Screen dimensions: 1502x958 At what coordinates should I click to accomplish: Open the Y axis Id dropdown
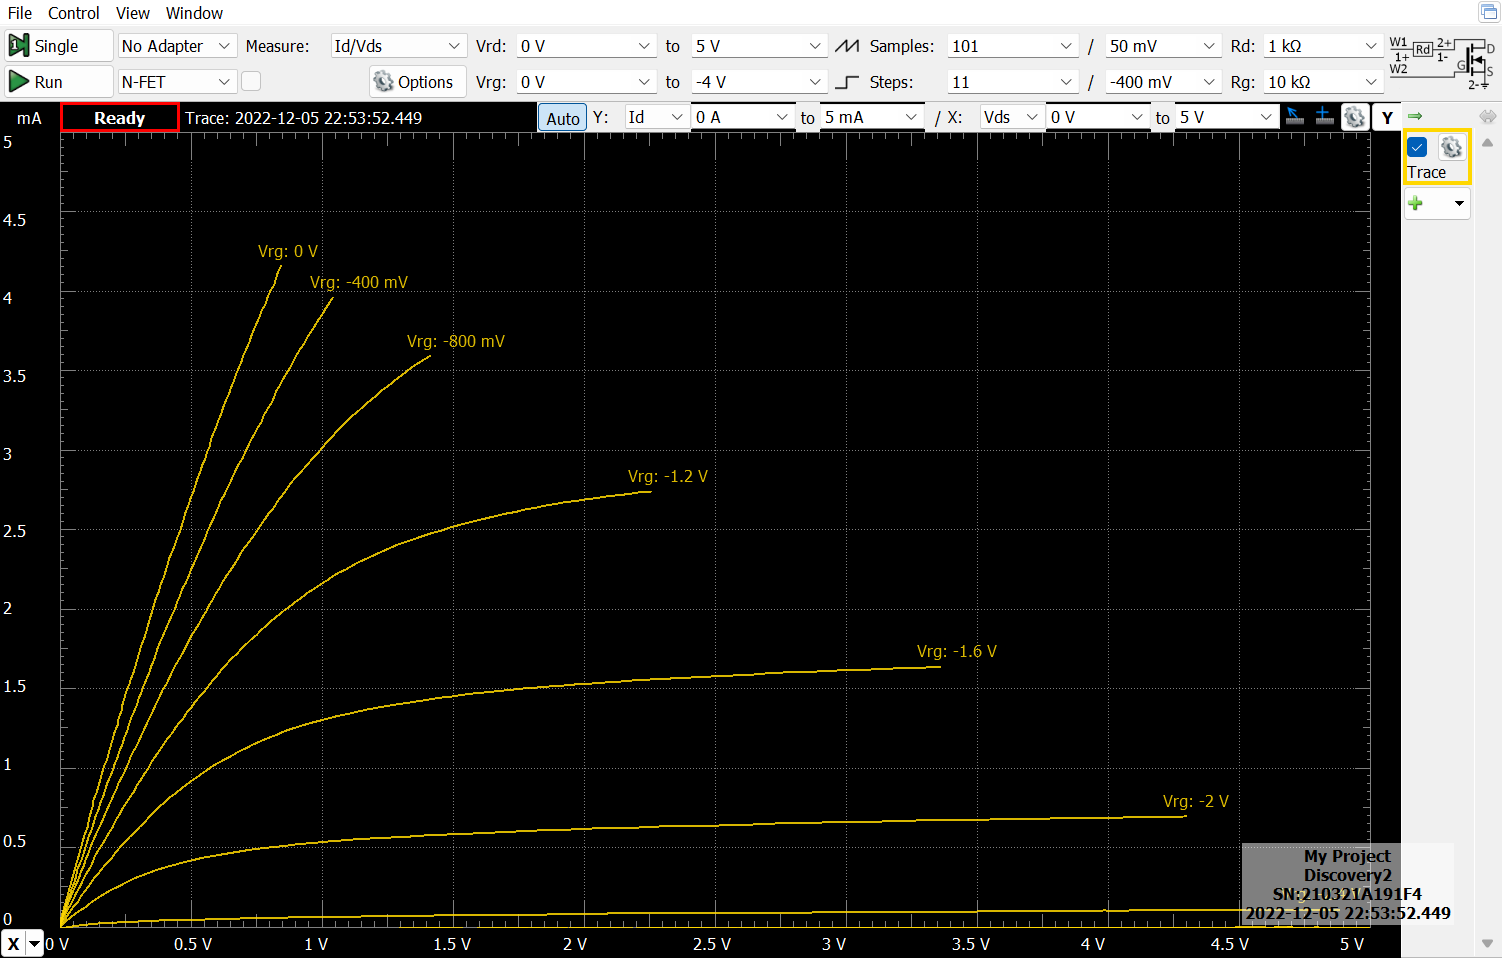[656, 117]
